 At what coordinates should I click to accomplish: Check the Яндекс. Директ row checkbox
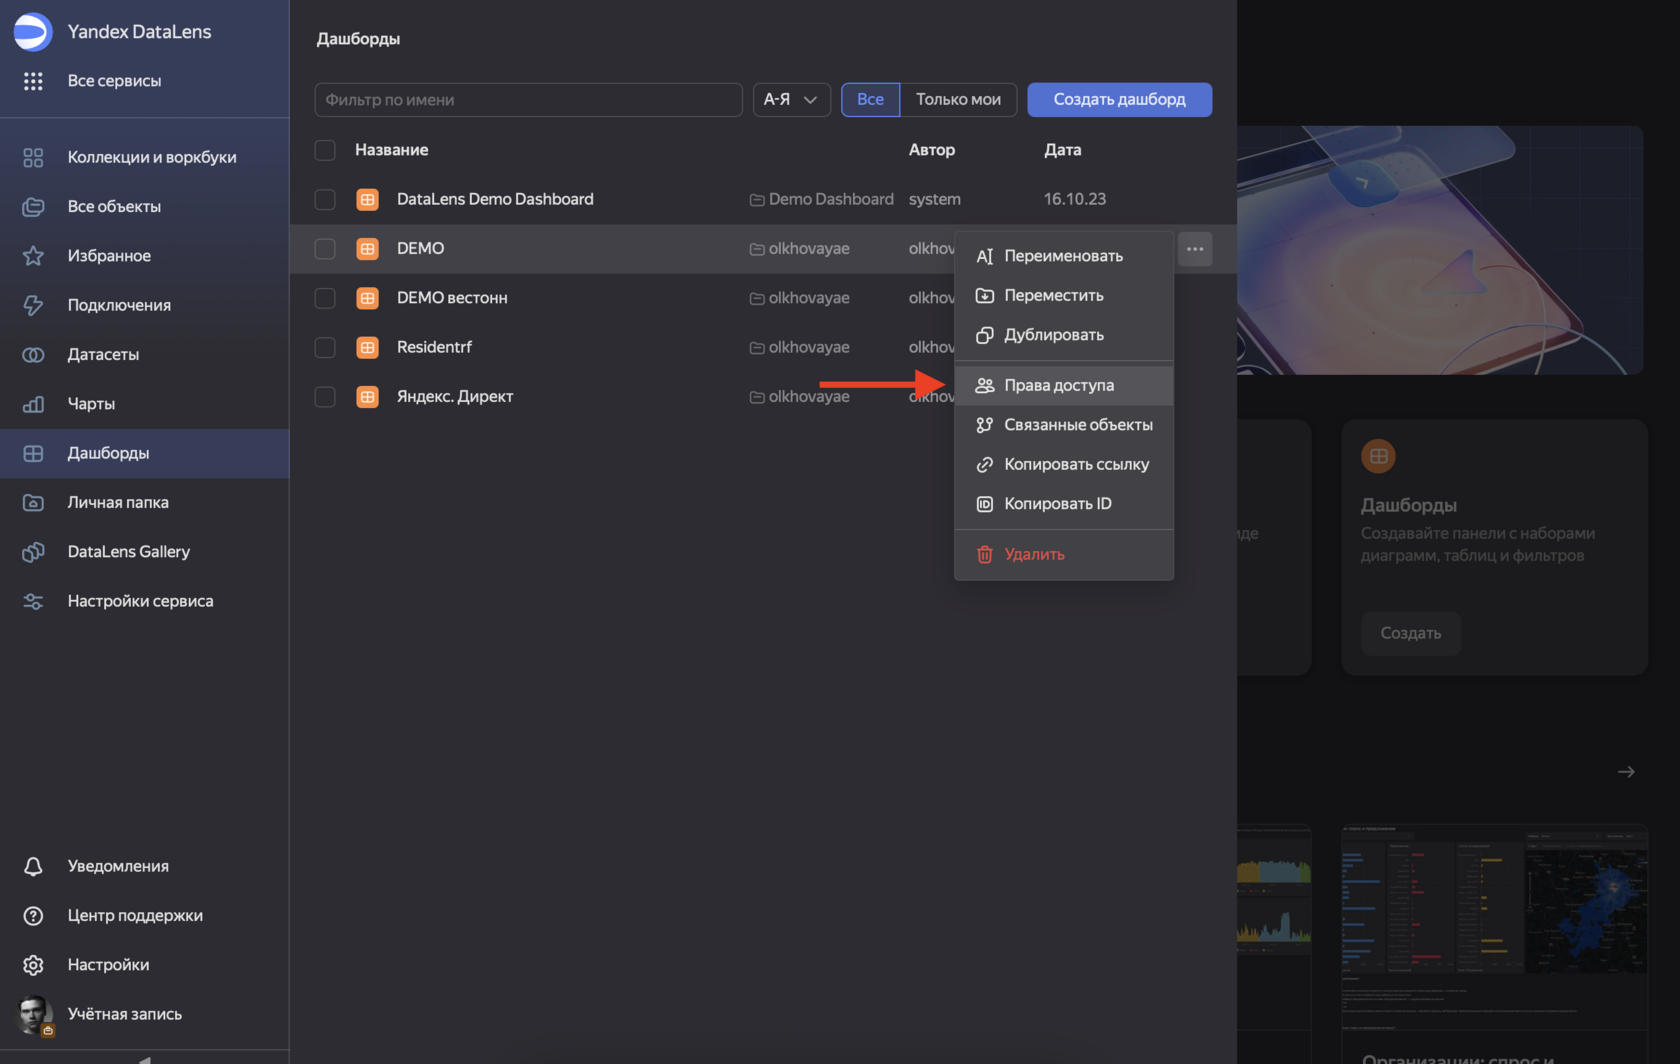click(325, 397)
